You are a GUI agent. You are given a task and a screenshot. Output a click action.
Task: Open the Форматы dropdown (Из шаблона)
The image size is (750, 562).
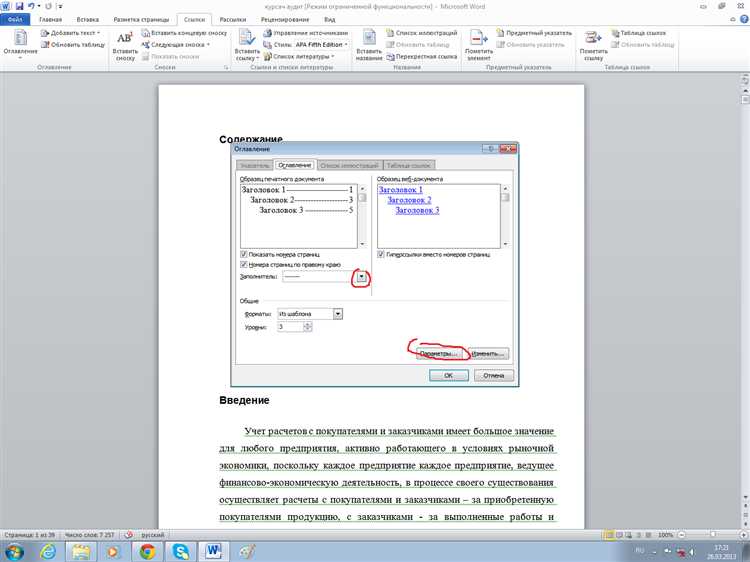pyautogui.click(x=338, y=314)
